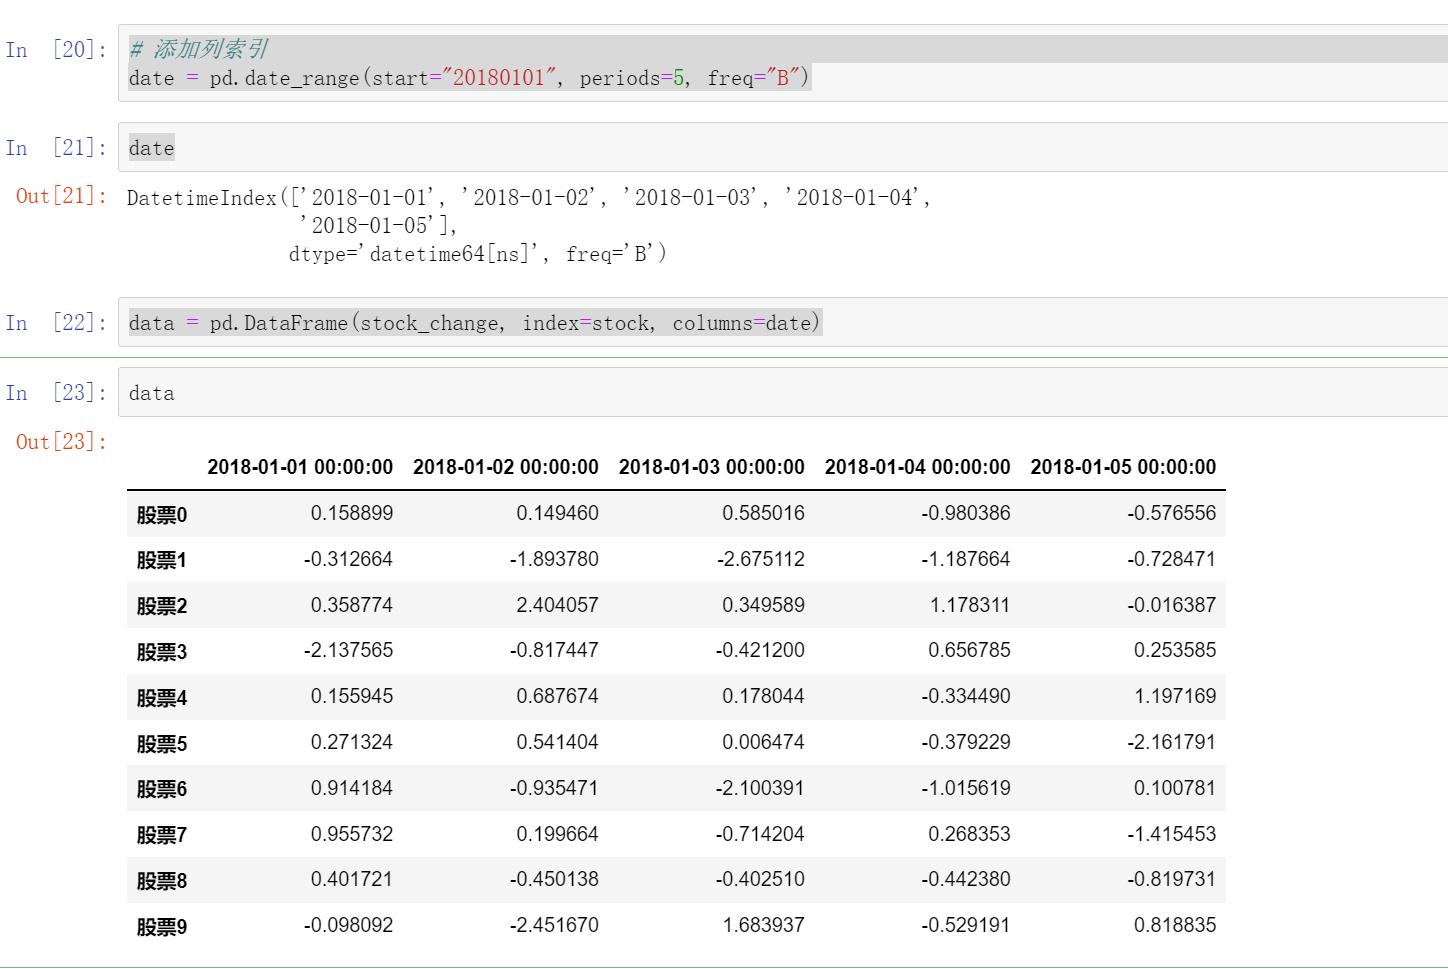
Task: Click row label 股票7
Action: [162, 835]
